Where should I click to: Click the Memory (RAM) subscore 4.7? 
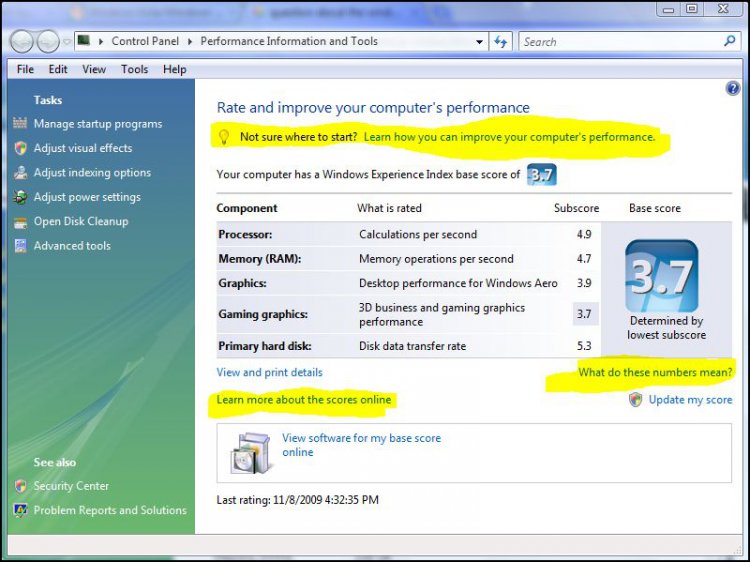(x=584, y=259)
